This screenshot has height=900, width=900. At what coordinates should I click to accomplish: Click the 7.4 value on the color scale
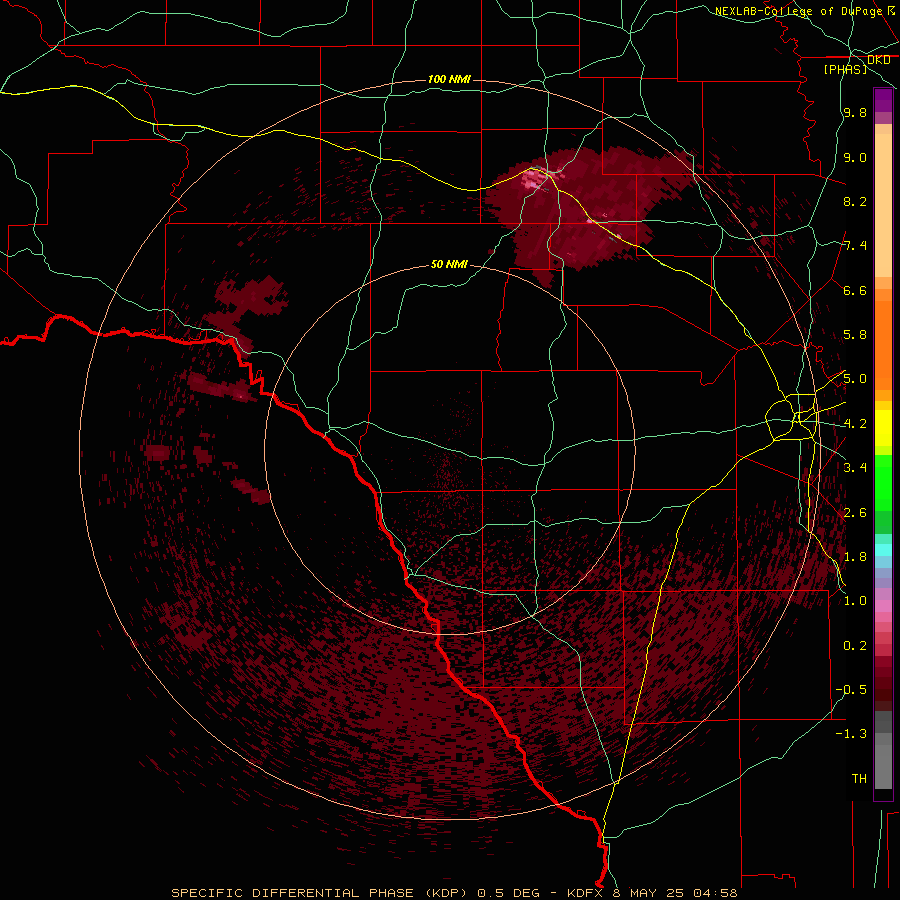(x=855, y=246)
